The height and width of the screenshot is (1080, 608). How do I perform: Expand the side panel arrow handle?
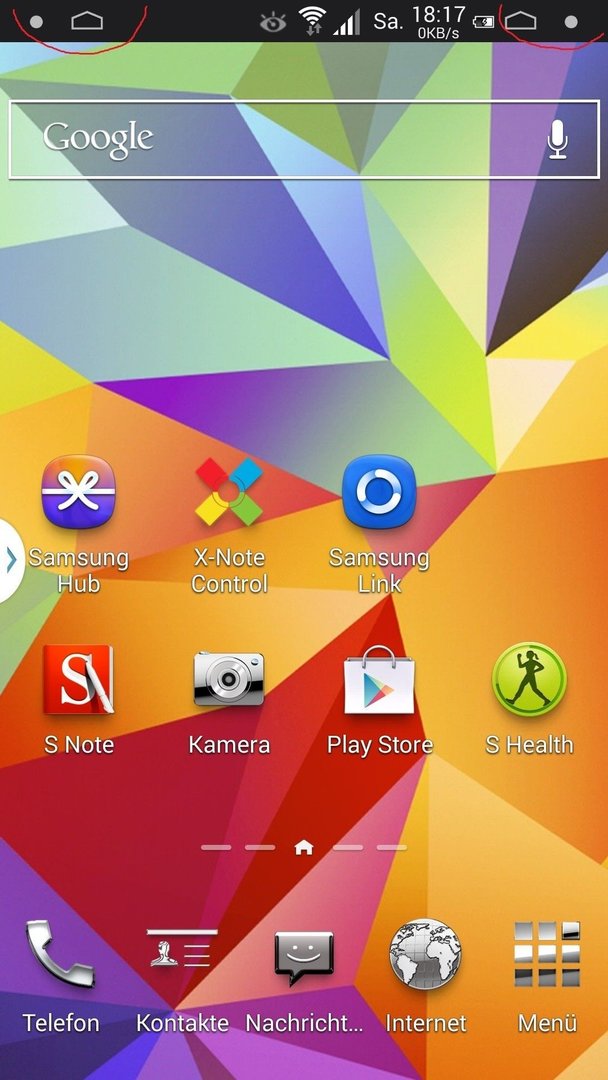(x=10, y=561)
